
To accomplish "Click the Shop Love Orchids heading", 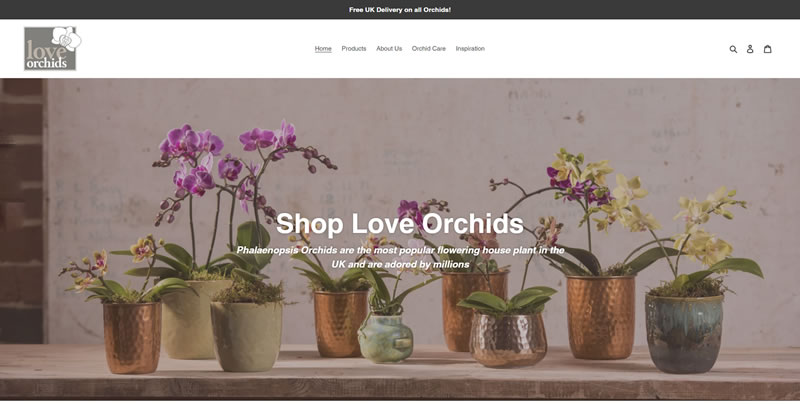I will (399, 223).
